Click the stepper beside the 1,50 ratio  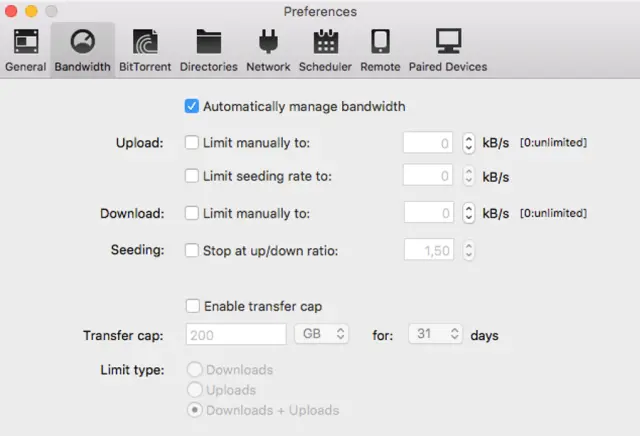[x=468, y=250]
